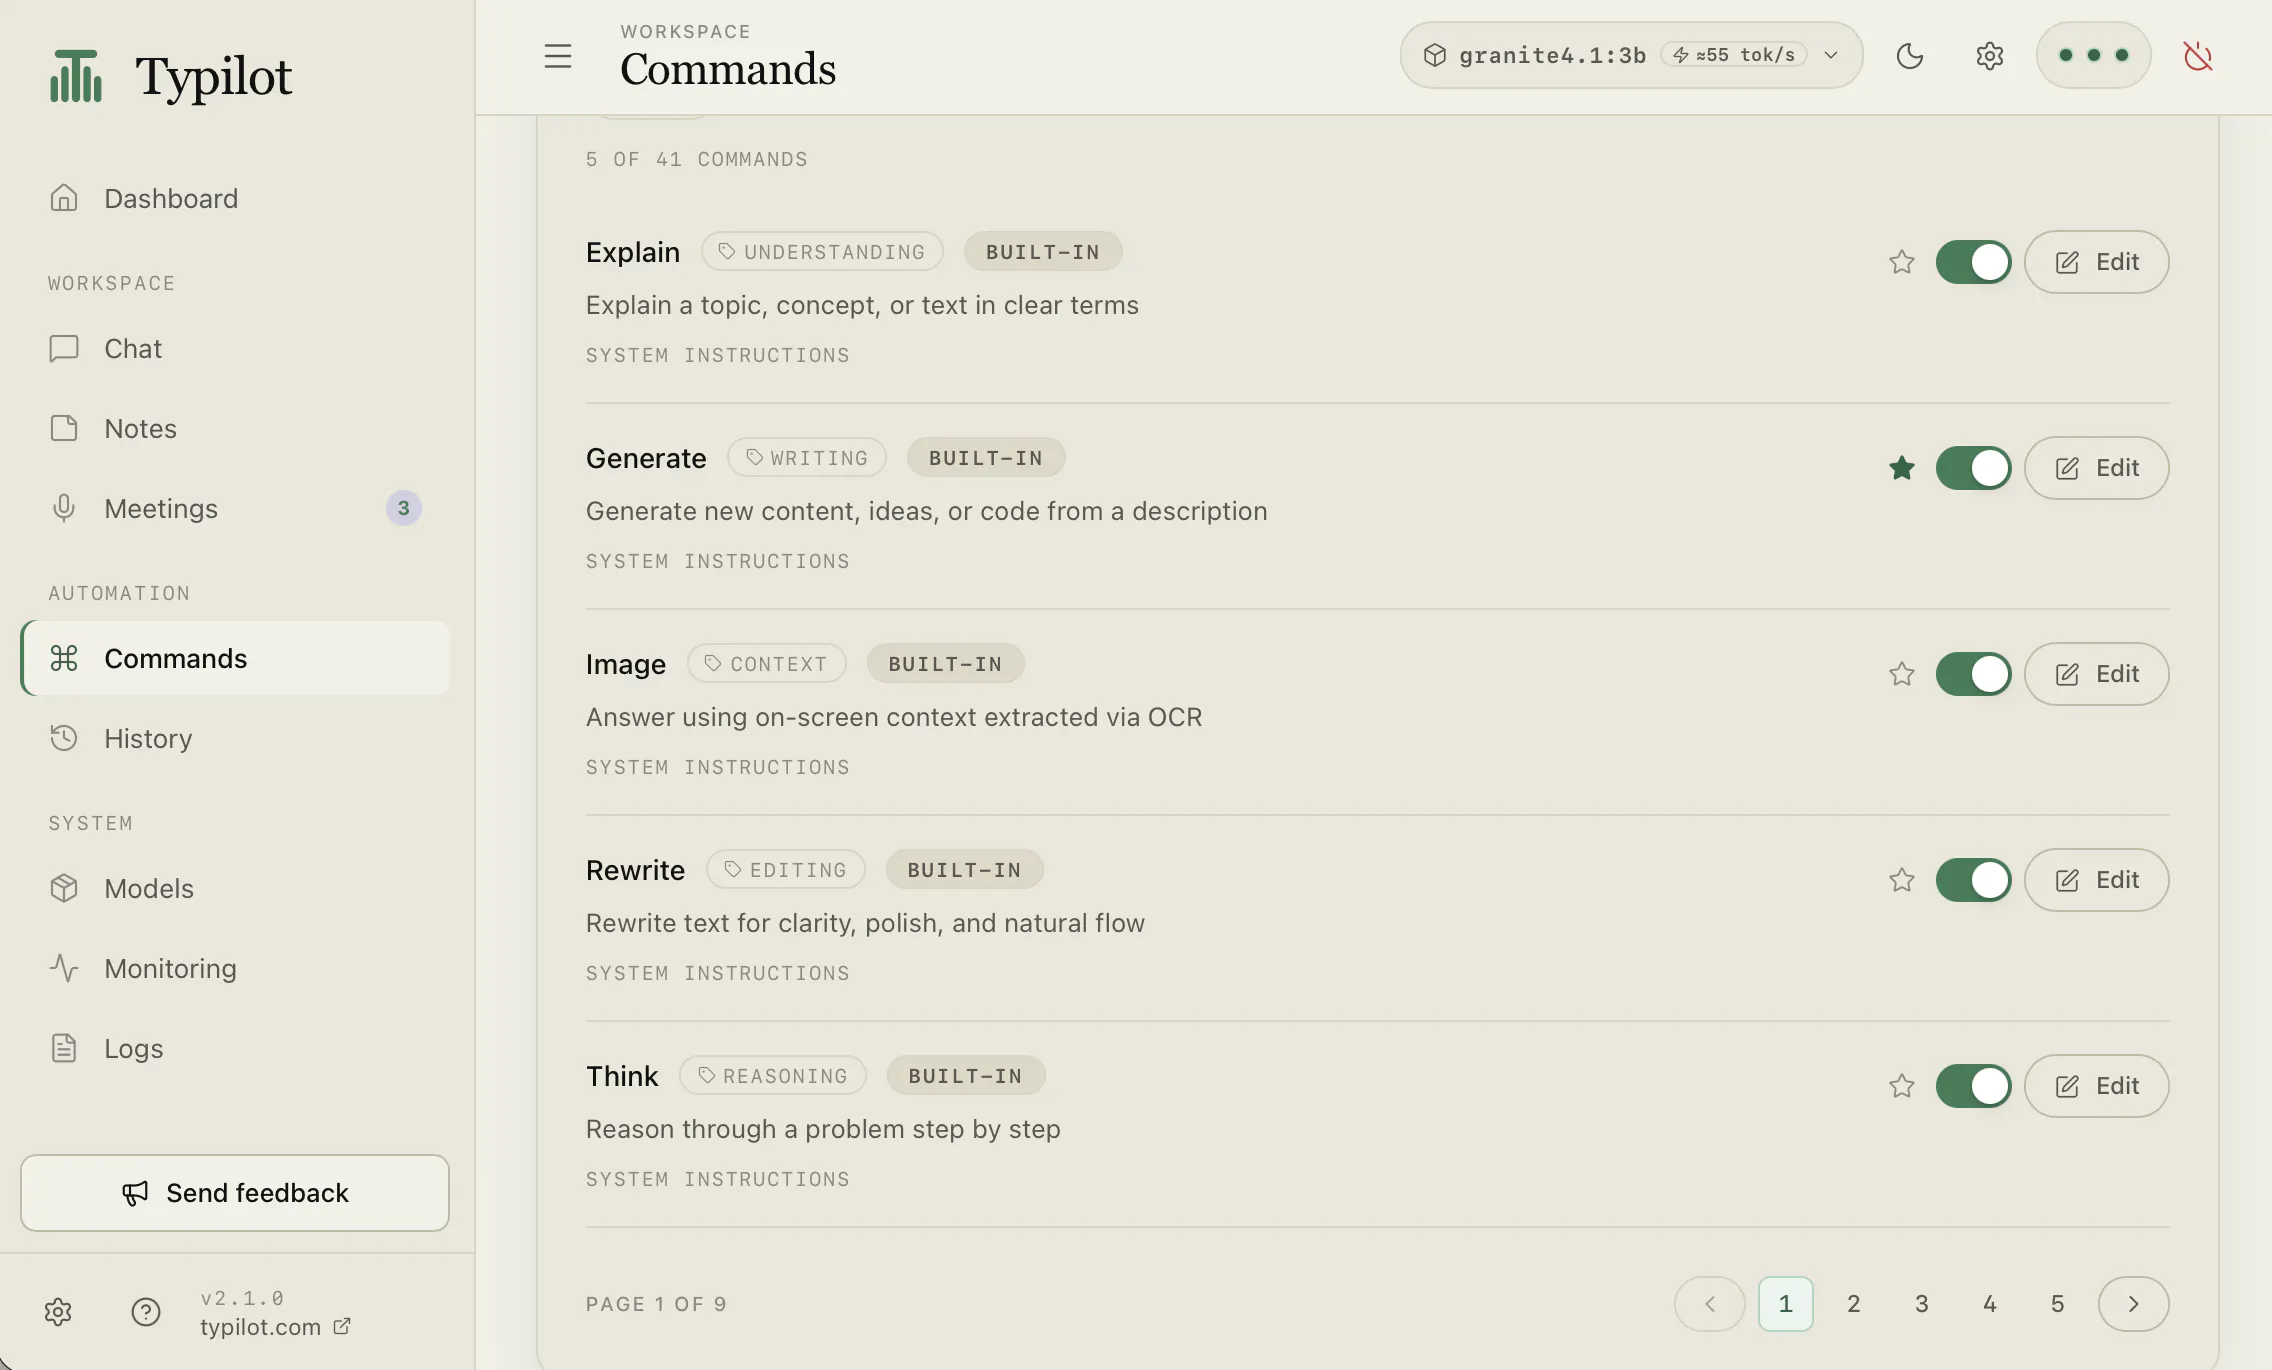The height and width of the screenshot is (1370, 2272).
Task: Open the help question mark icon
Action: pos(146,1312)
